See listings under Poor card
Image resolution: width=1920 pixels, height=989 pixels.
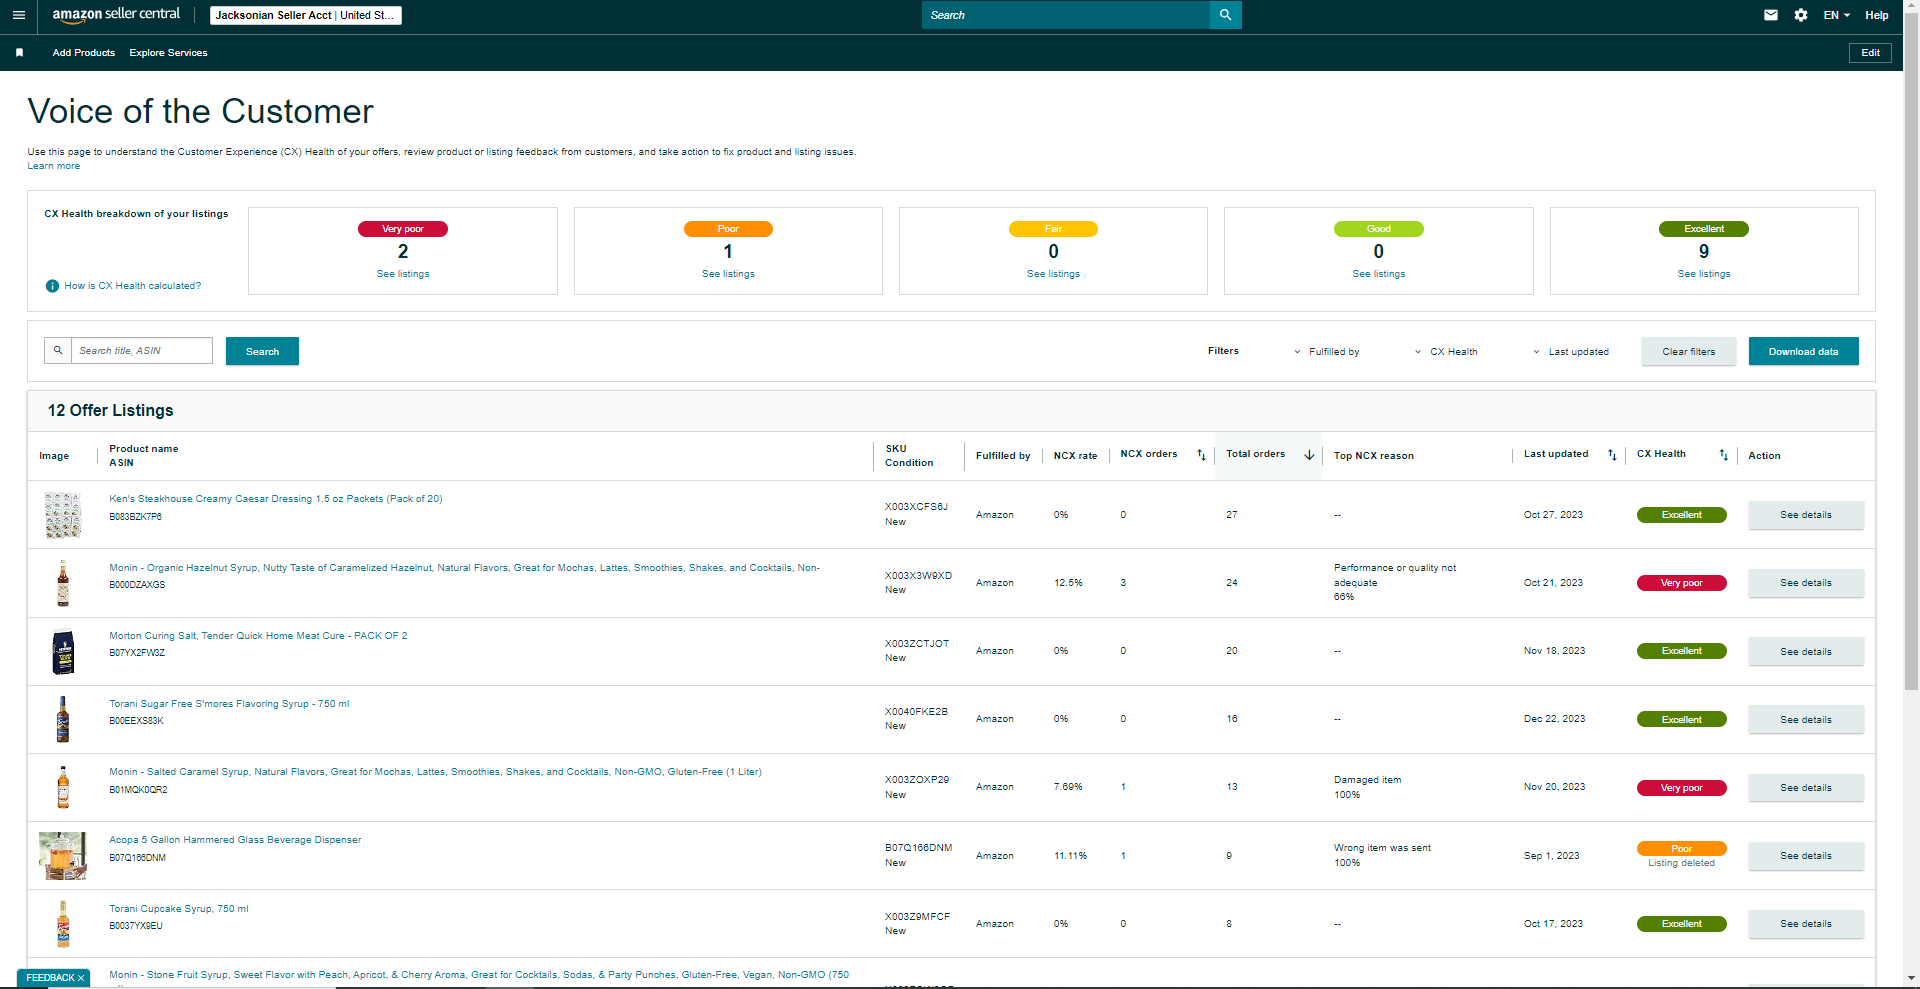point(728,274)
